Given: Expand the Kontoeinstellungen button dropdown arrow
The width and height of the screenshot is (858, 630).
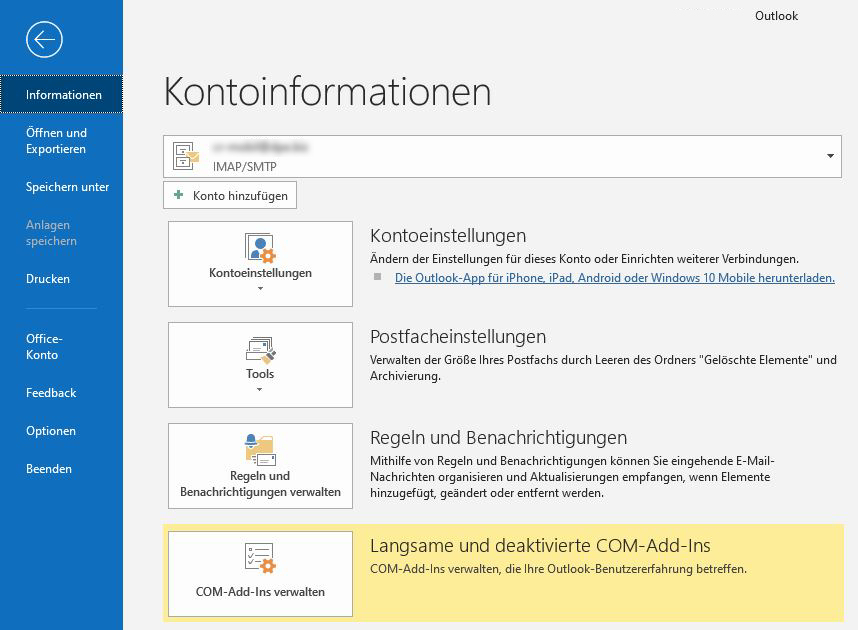Looking at the screenshot, I should (x=260, y=289).
